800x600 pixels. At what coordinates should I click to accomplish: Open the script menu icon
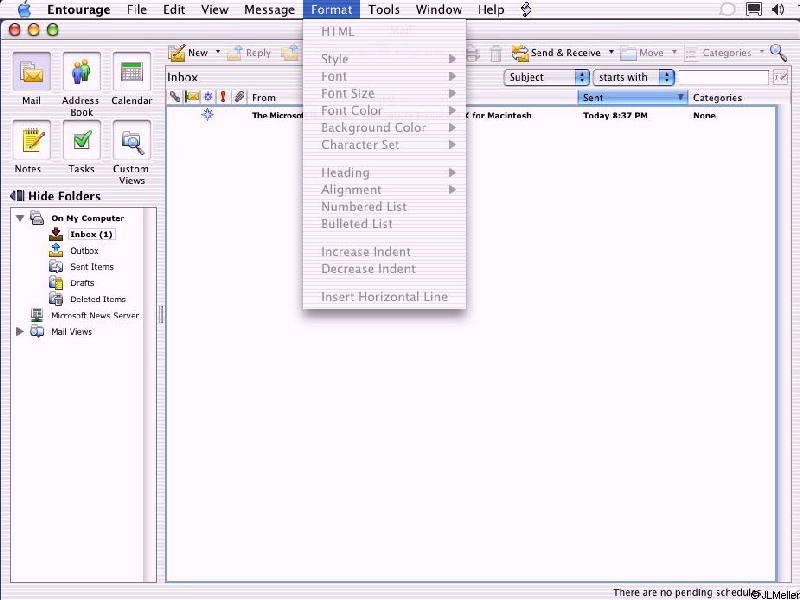tap(527, 10)
